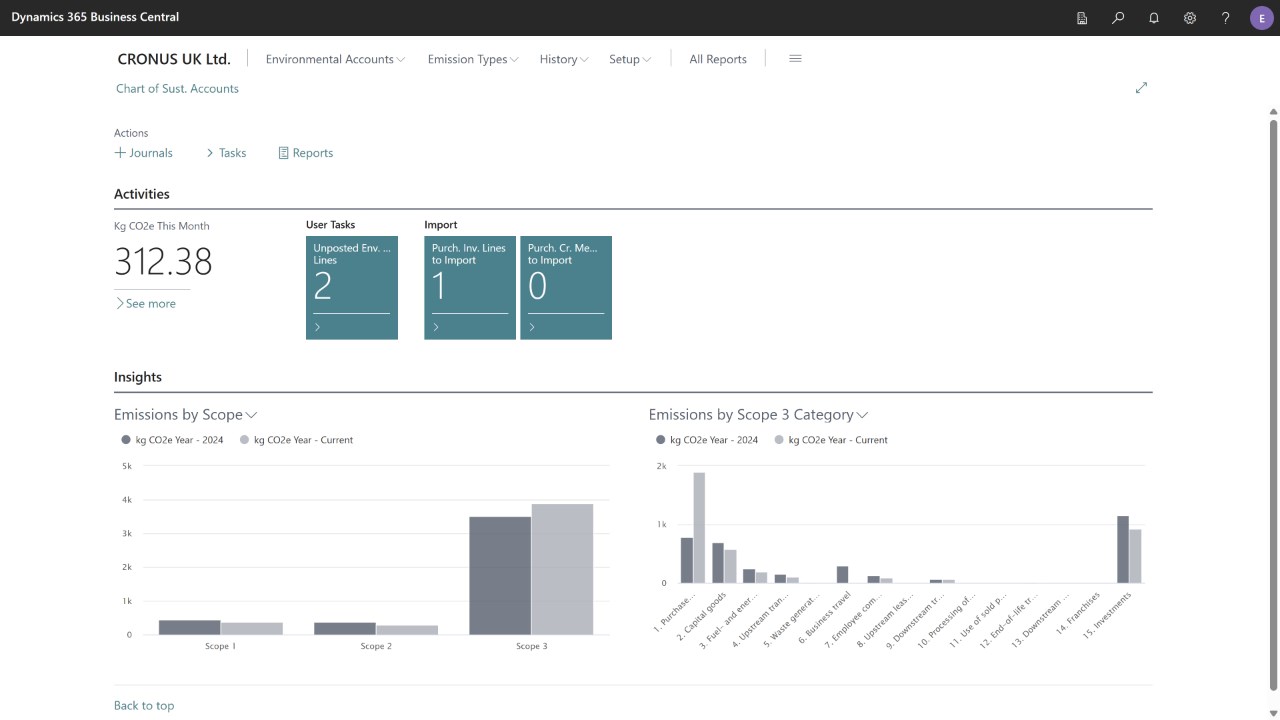Open the Emissions by Scope chart dropdown
Image resolution: width=1280 pixels, height=720 pixels.
pyautogui.click(x=186, y=414)
